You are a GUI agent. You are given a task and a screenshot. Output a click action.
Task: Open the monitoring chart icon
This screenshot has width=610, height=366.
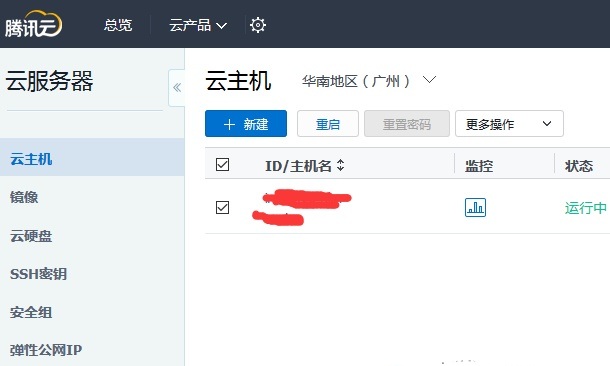[475, 207]
